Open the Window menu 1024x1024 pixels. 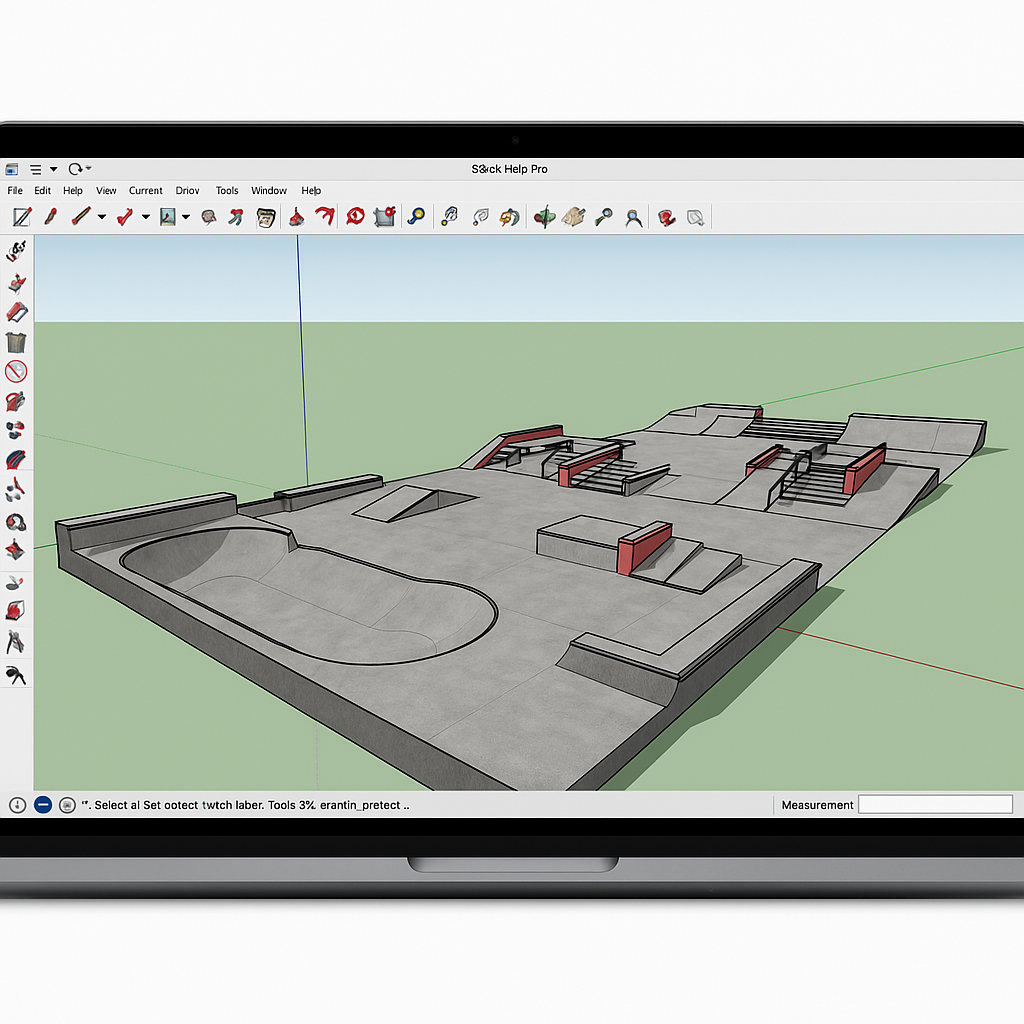[268, 191]
